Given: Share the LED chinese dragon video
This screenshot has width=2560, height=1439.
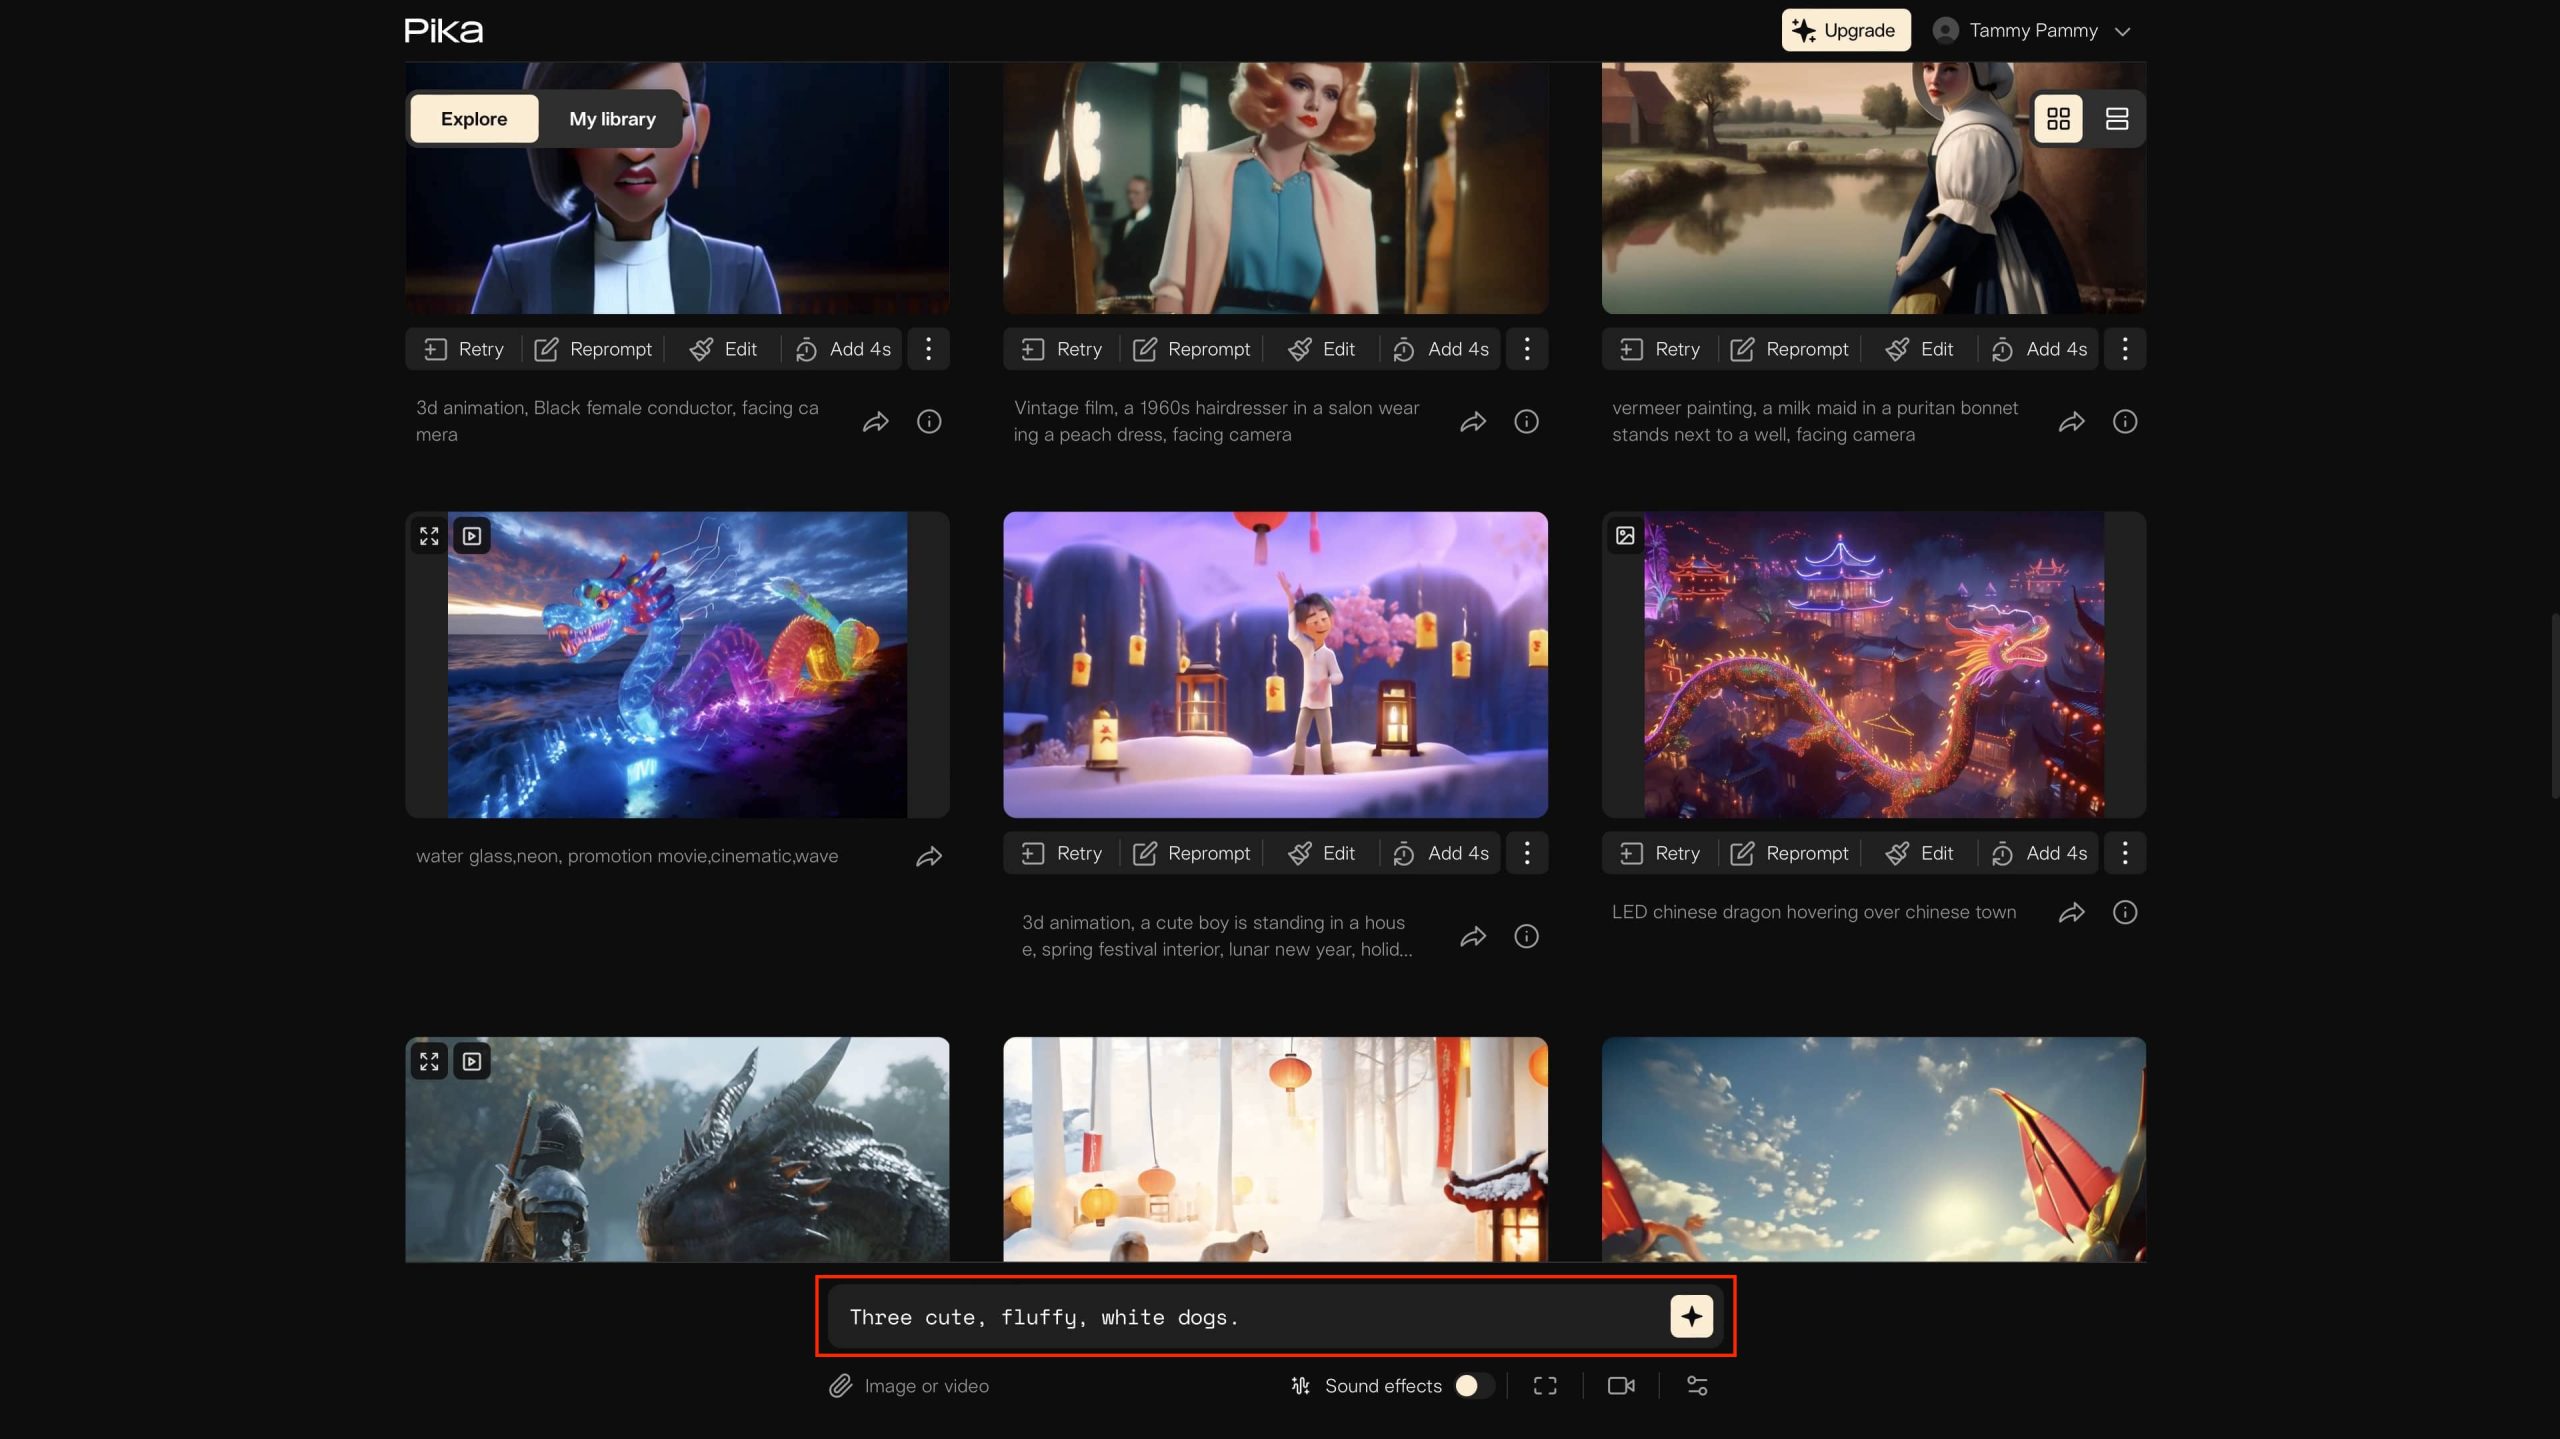Looking at the screenshot, I should [2071, 912].
